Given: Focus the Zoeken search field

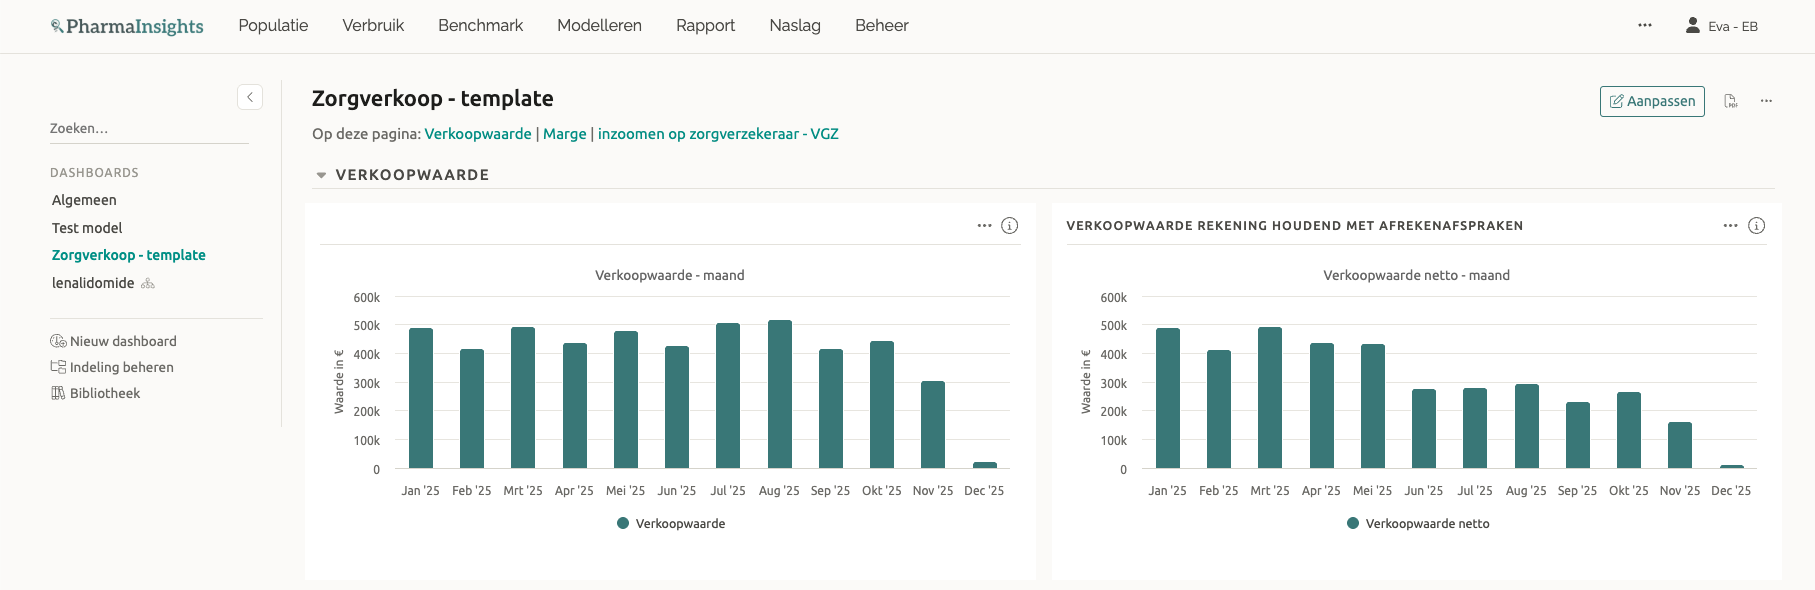Looking at the screenshot, I should 149,128.
